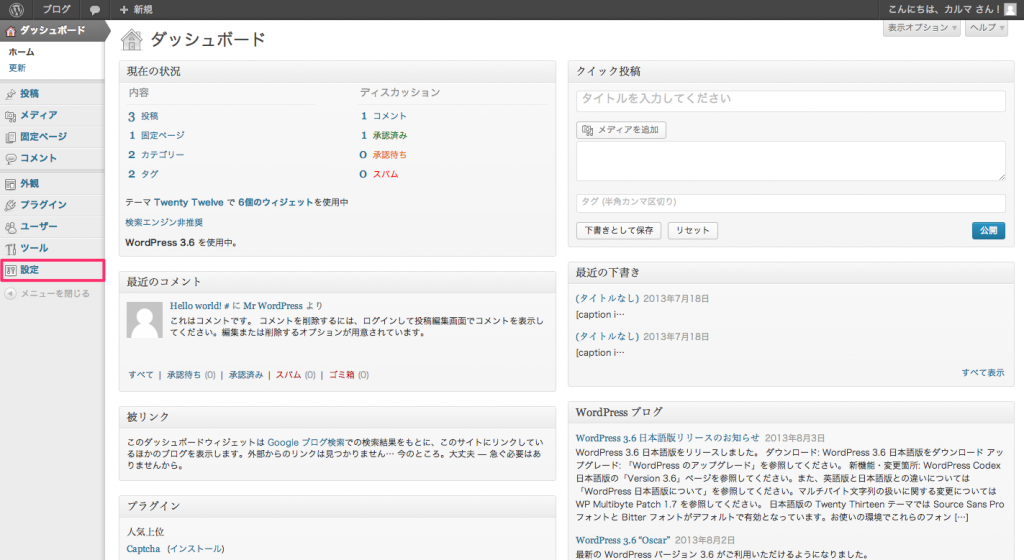Click 検索エンジン非推奨 link

pyautogui.click(x=164, y=223)
